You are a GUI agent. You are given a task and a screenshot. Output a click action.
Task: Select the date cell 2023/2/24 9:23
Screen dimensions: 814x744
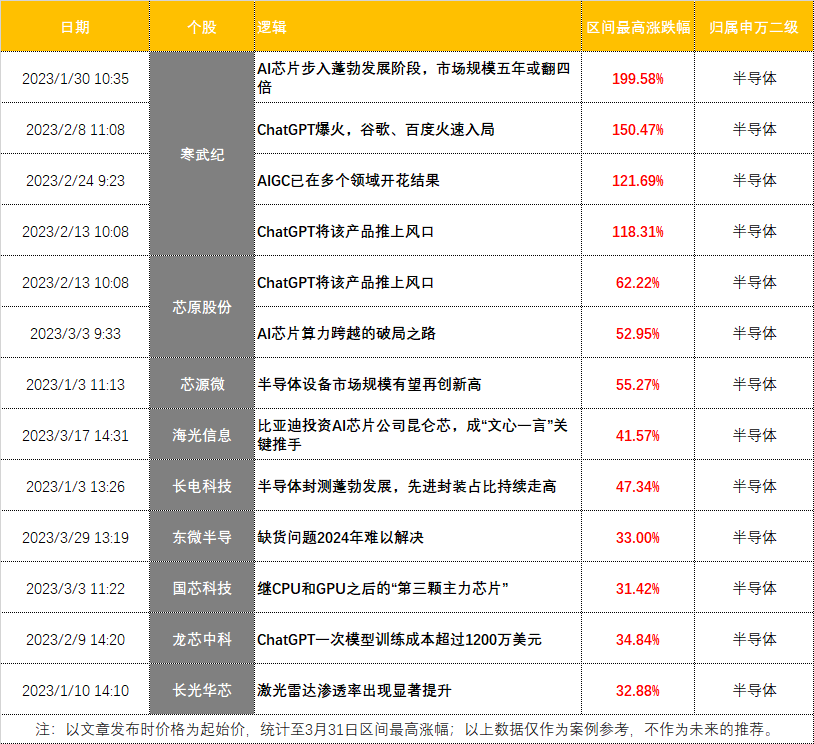coord(75,180)
